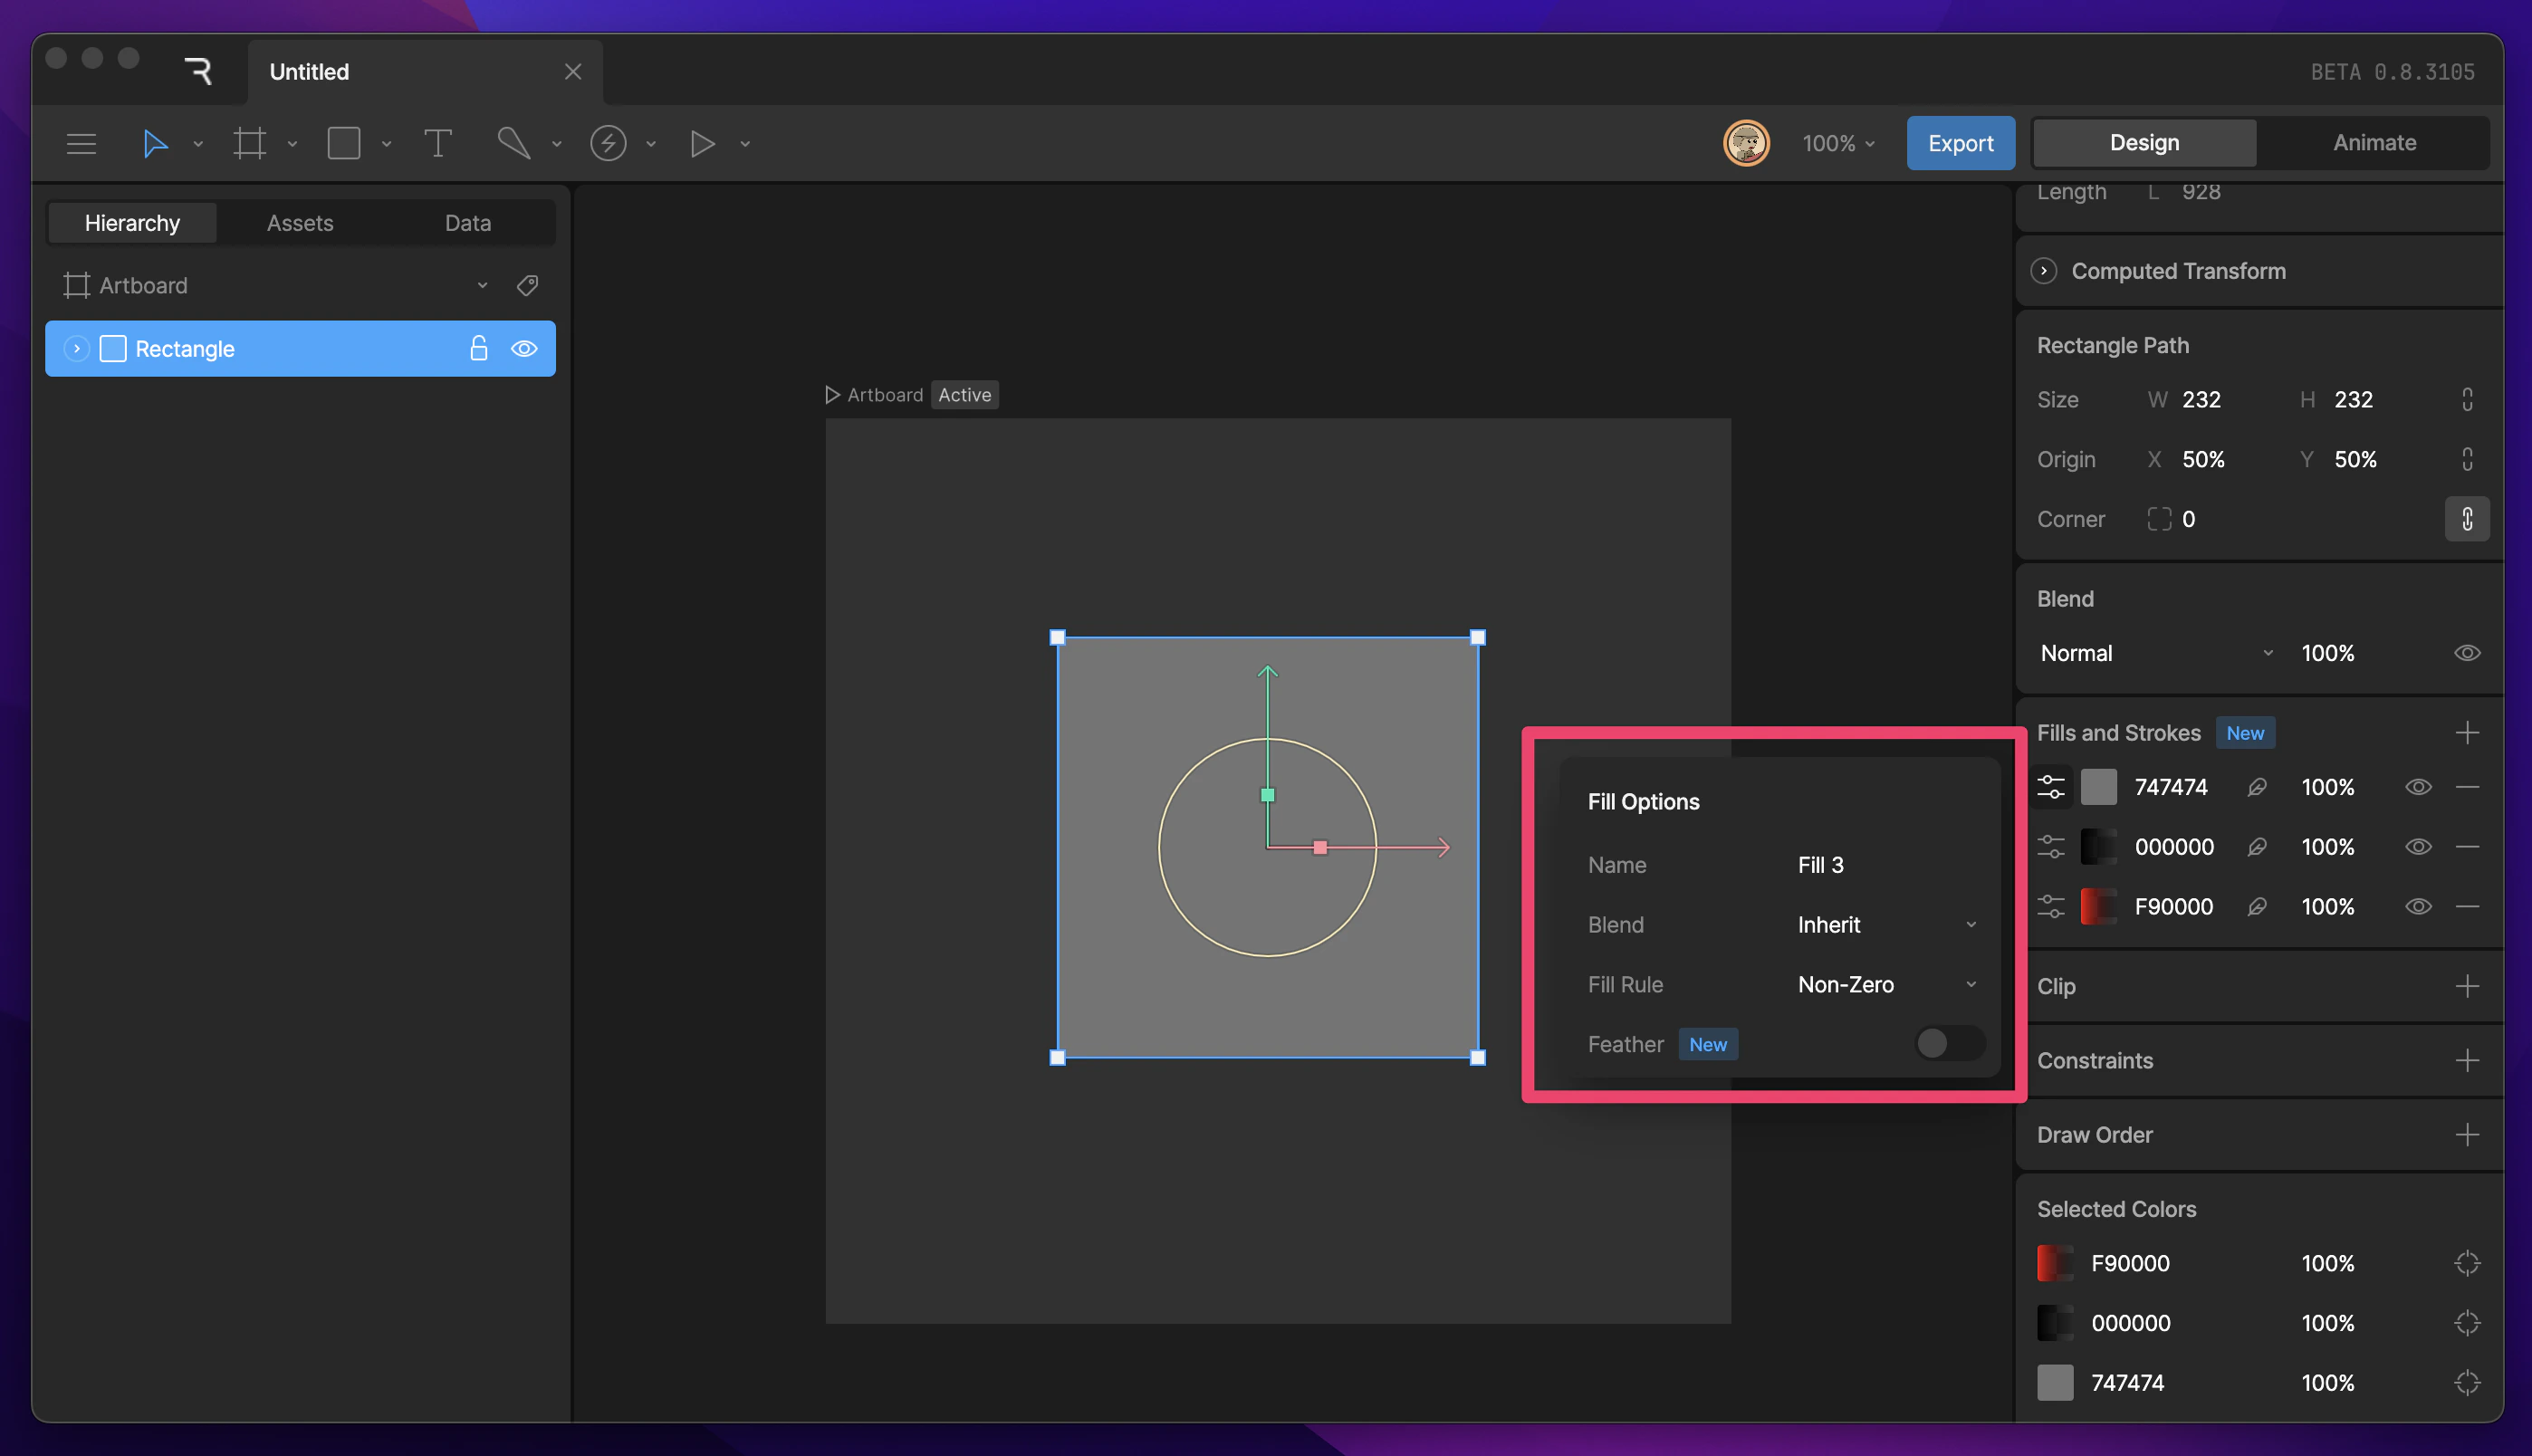Hide the Rectangle layer in hierarchy
This screenshot has width=2532, height=1456.
point(524,348)
